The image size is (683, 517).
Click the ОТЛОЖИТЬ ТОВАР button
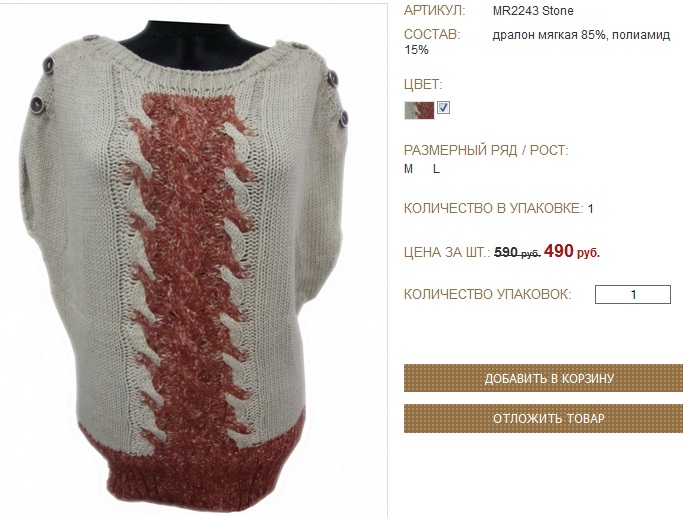[543, 419]
